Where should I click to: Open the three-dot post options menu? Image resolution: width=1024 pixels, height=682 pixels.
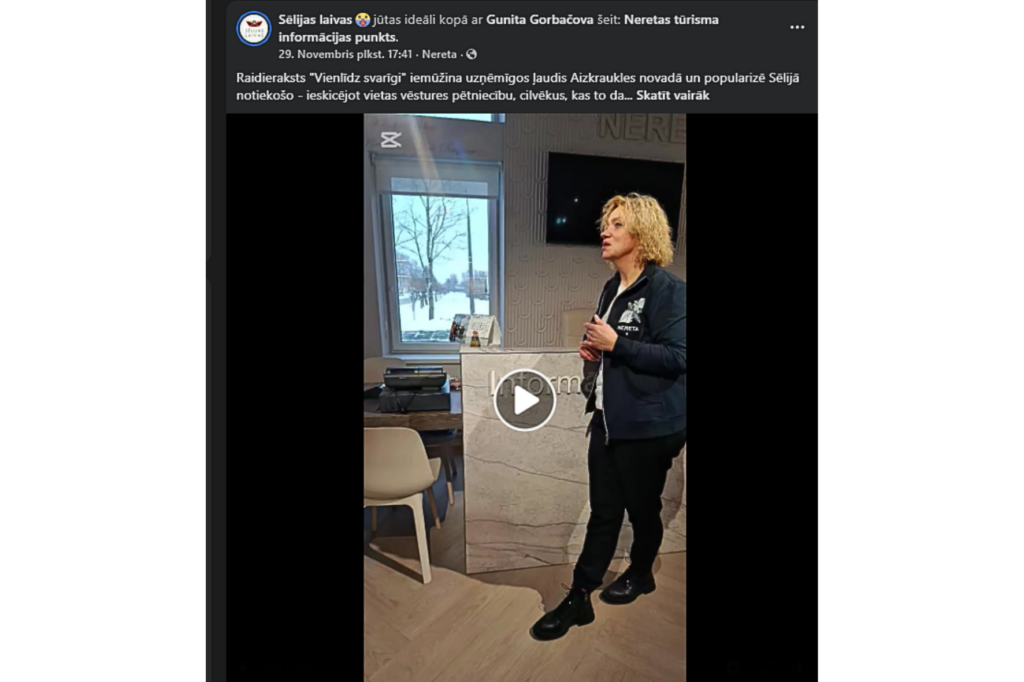tap(797, 27)
